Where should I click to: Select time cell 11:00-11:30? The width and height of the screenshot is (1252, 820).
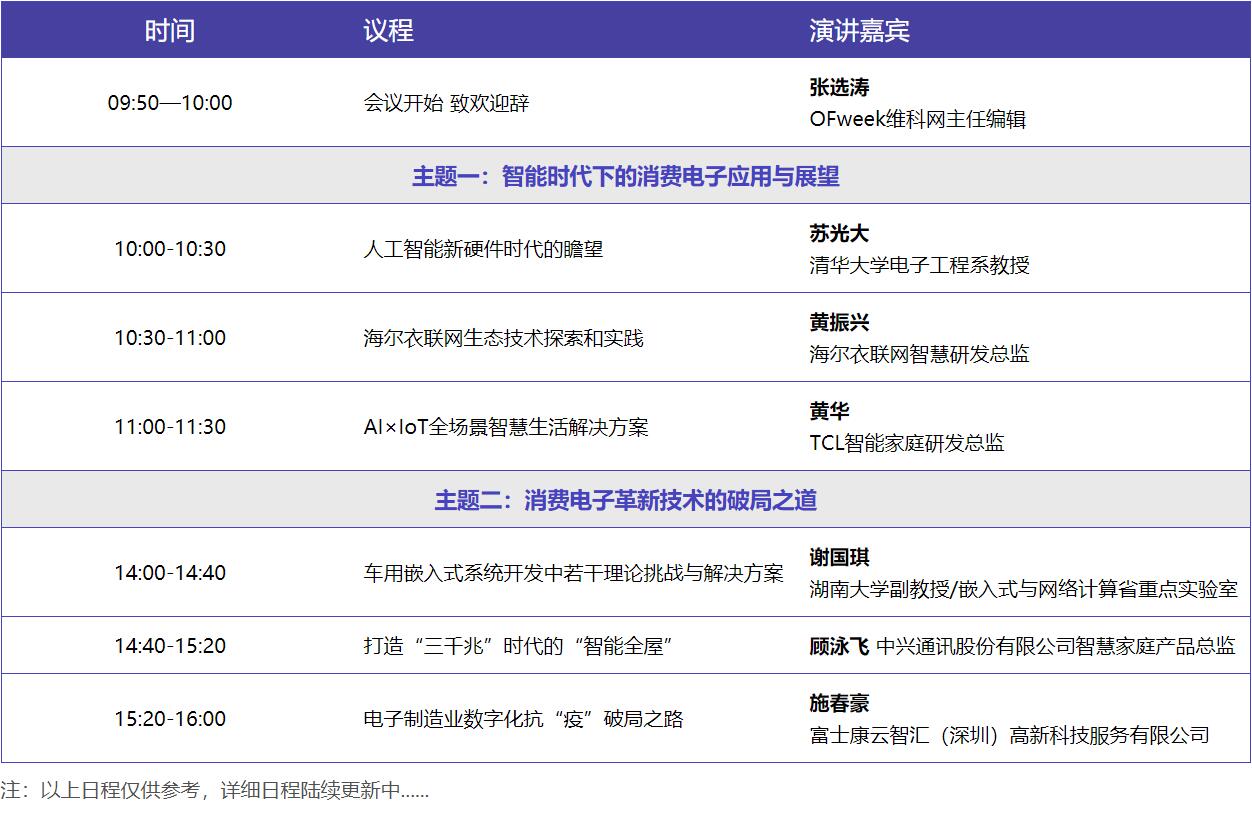tap(170, 427)
